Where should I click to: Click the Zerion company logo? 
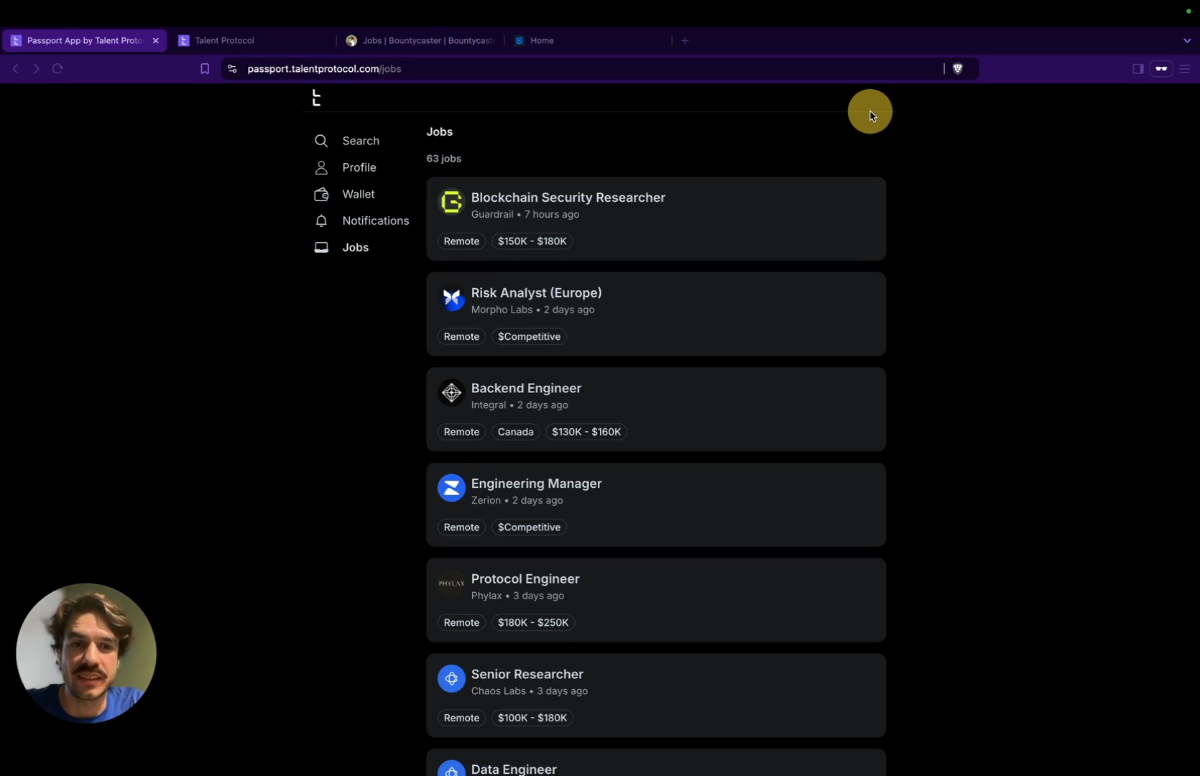click(452, 488)
